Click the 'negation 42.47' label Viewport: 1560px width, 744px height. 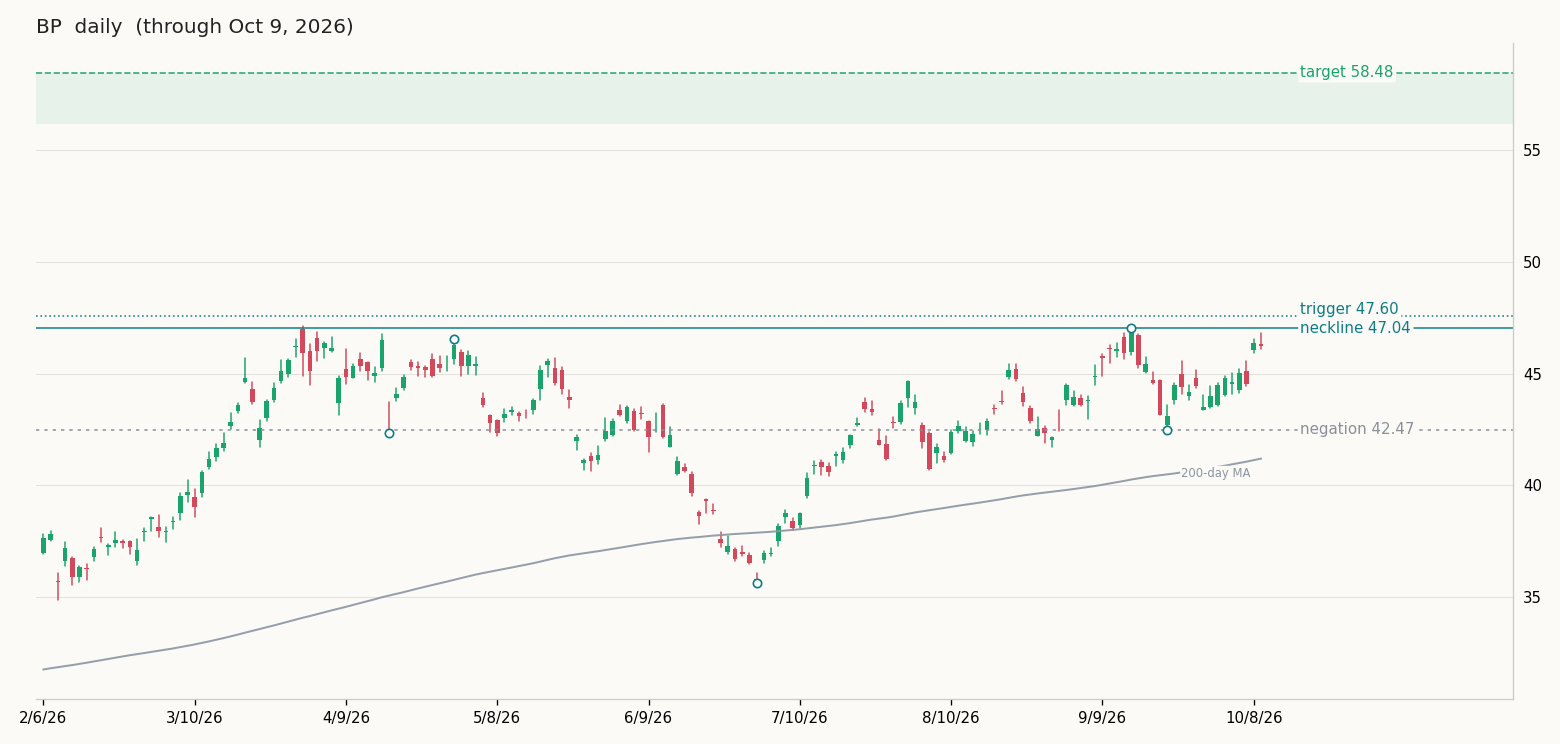(1357, 430)
